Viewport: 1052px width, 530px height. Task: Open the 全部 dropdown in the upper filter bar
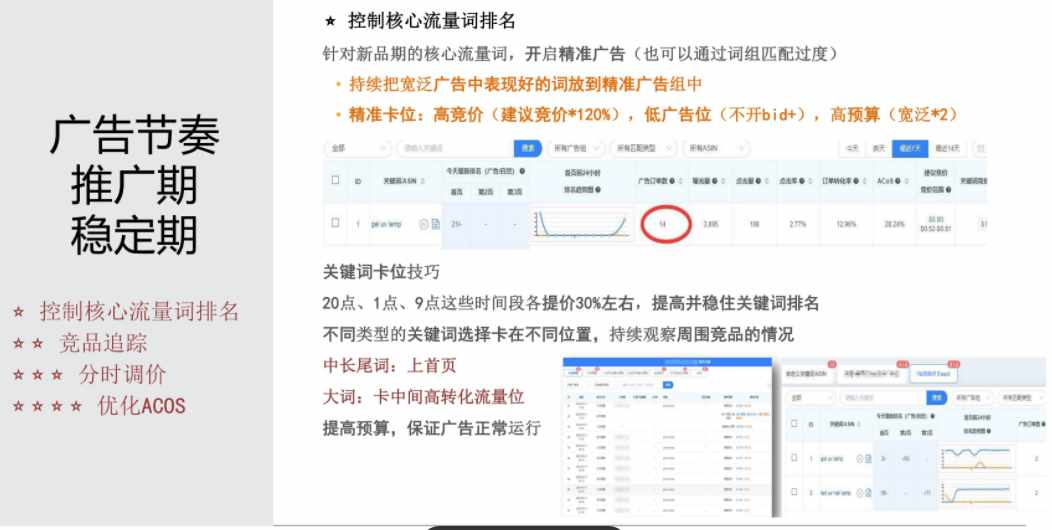pyautogui.click(x=358, y=148)
